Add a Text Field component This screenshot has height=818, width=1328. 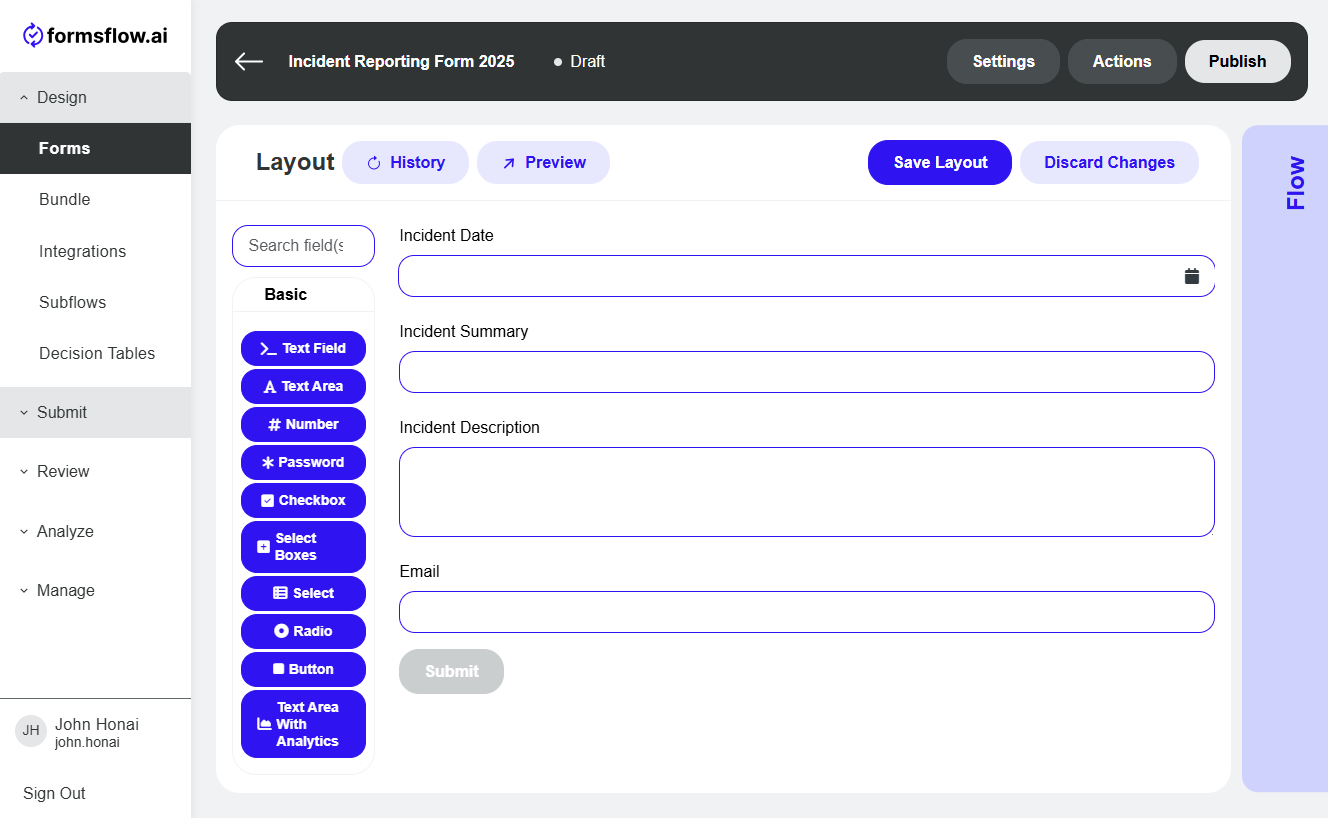click(303, 348)
